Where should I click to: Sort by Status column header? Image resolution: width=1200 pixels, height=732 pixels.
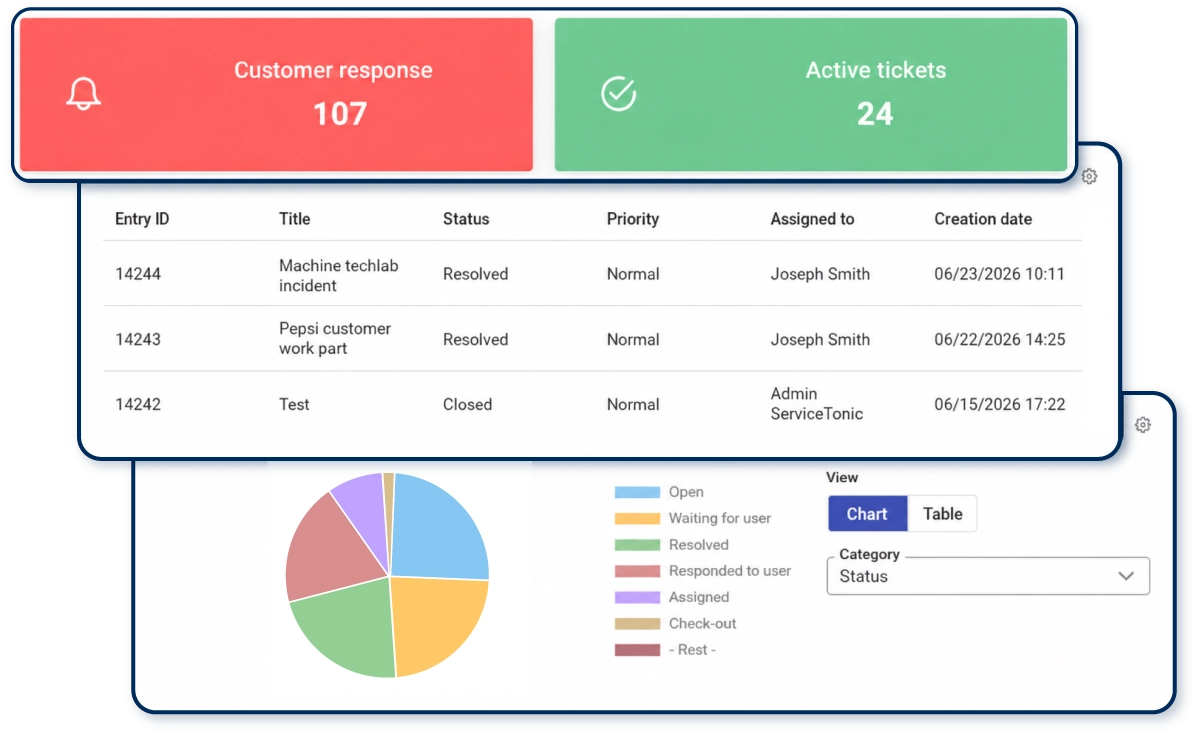click(x=466, y=219)
